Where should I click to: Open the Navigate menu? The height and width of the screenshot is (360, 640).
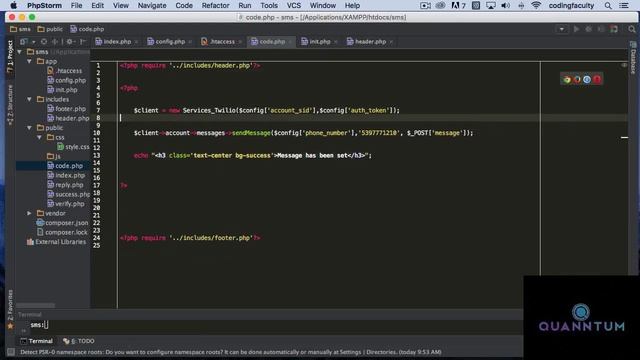pyautogui.click(x=152, y=5)
